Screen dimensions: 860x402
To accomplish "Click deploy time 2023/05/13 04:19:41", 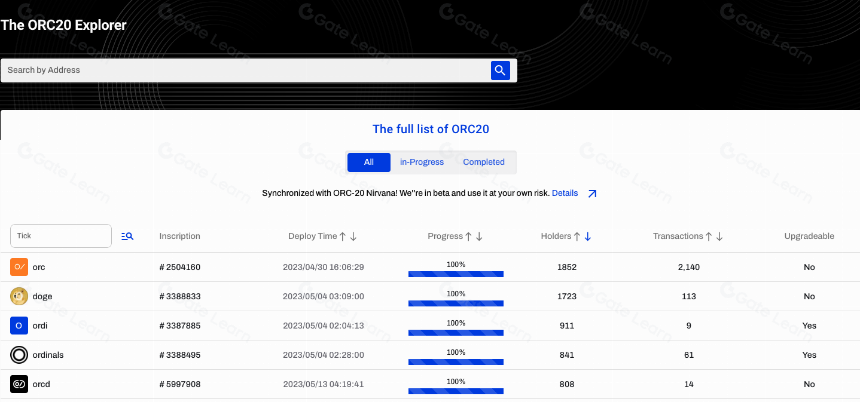I will click(x=324, y=384).
